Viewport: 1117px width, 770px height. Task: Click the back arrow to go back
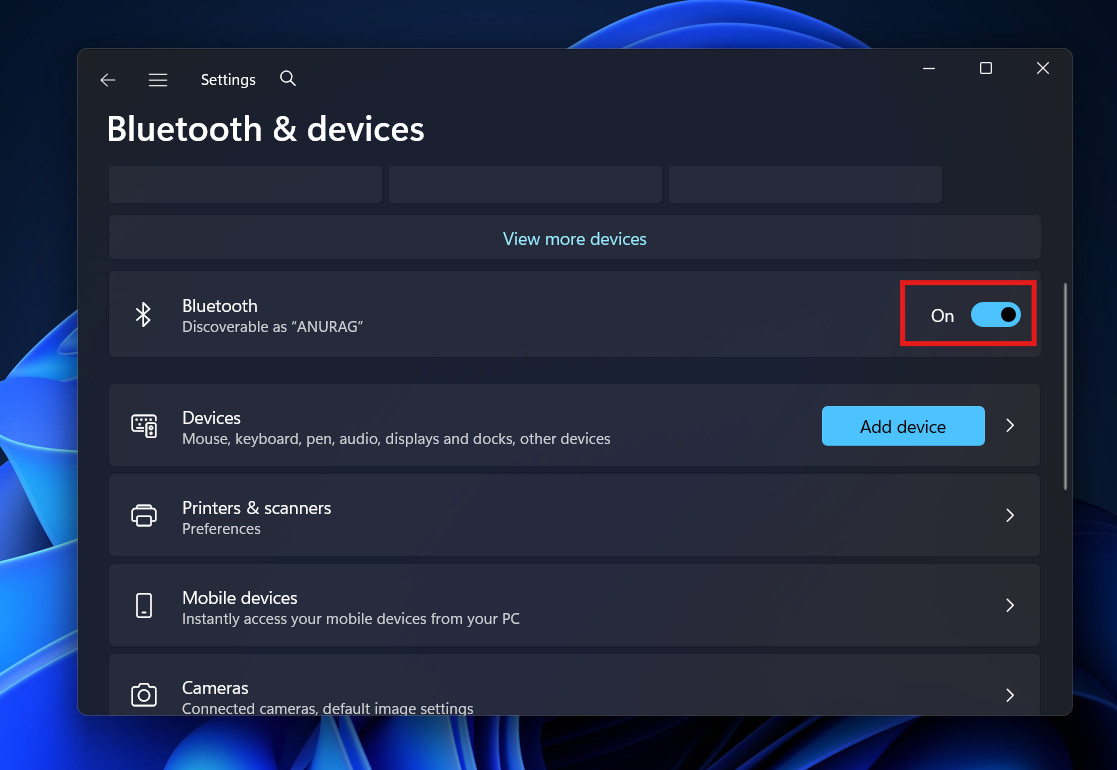tap(107, 79)
